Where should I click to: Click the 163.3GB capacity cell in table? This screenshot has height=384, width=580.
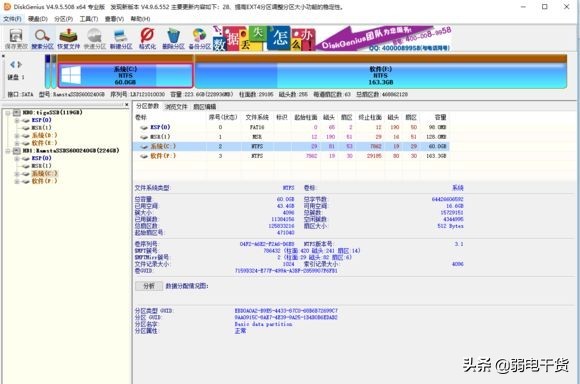coord(436,156)
